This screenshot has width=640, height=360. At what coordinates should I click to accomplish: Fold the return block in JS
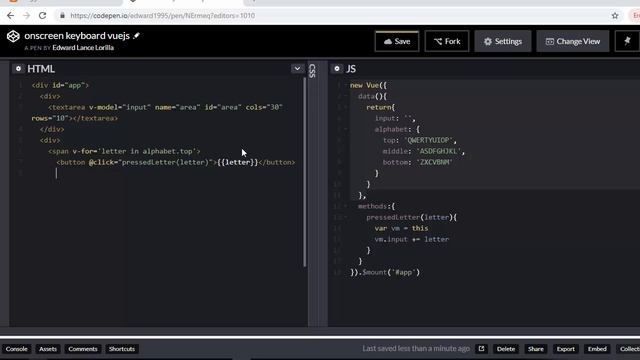coord(346,107)
